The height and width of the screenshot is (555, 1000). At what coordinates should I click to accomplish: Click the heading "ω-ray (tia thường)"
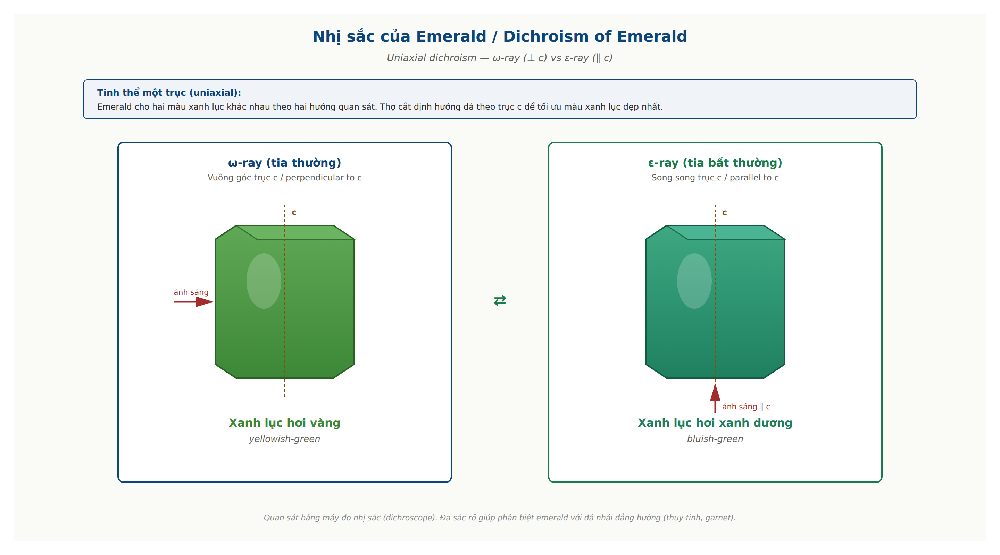(284, 163)
